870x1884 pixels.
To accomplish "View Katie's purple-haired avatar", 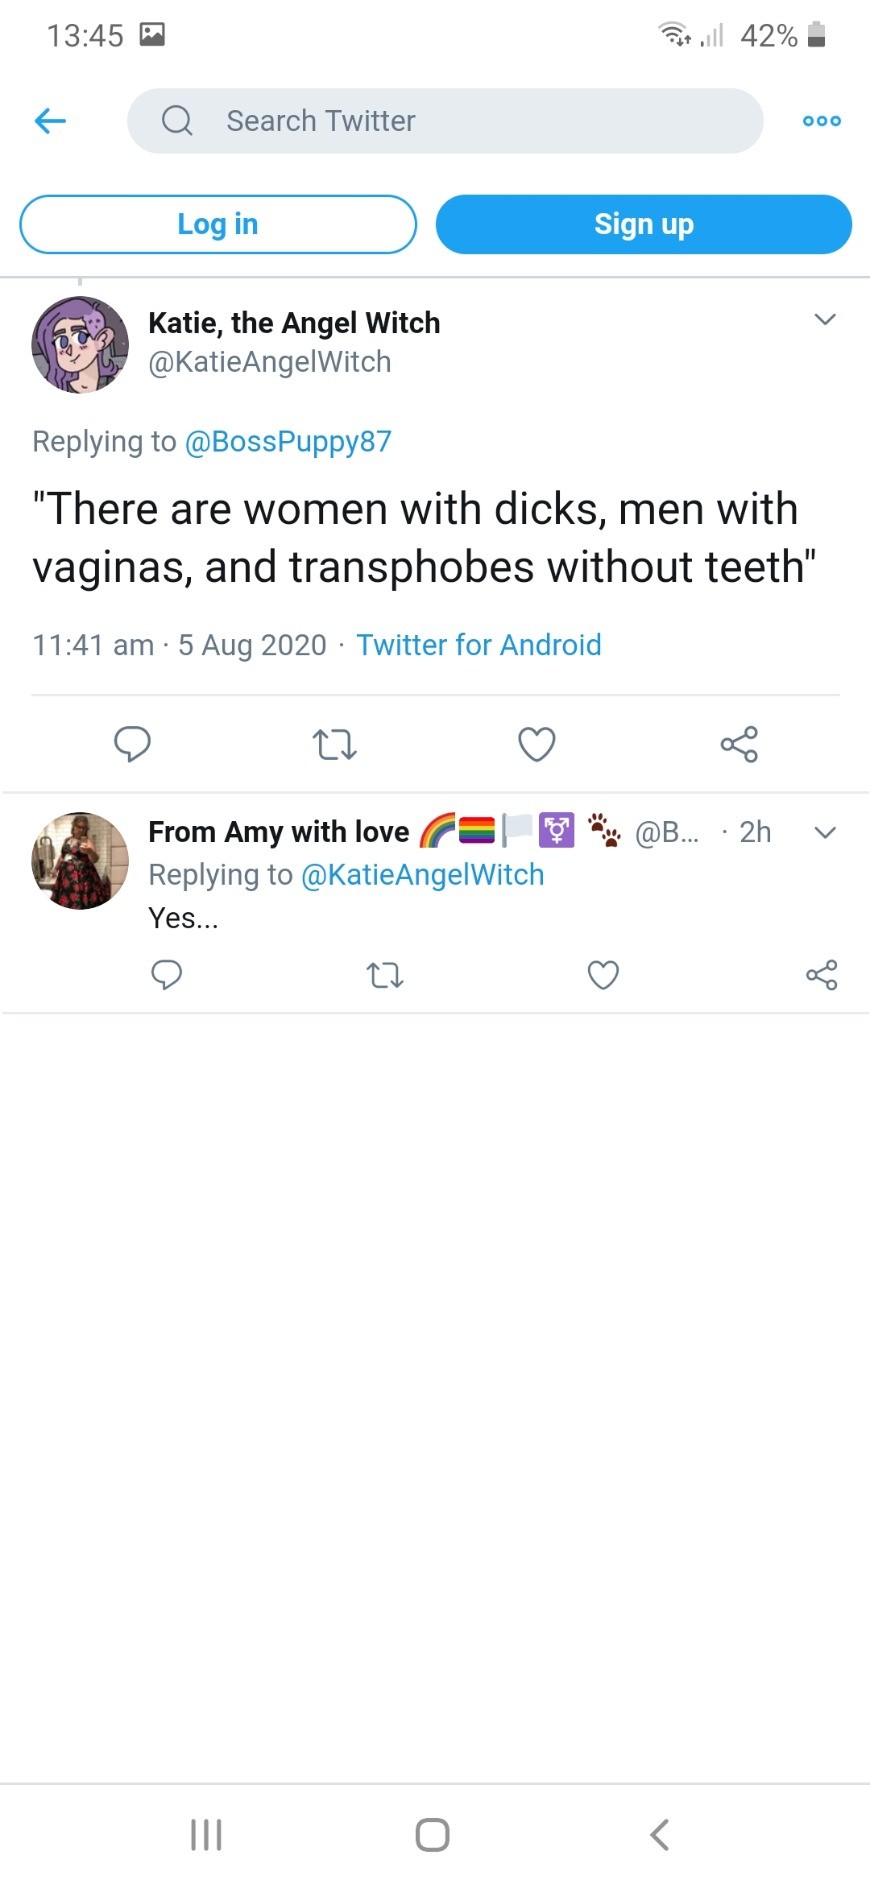I will [80, 345].
